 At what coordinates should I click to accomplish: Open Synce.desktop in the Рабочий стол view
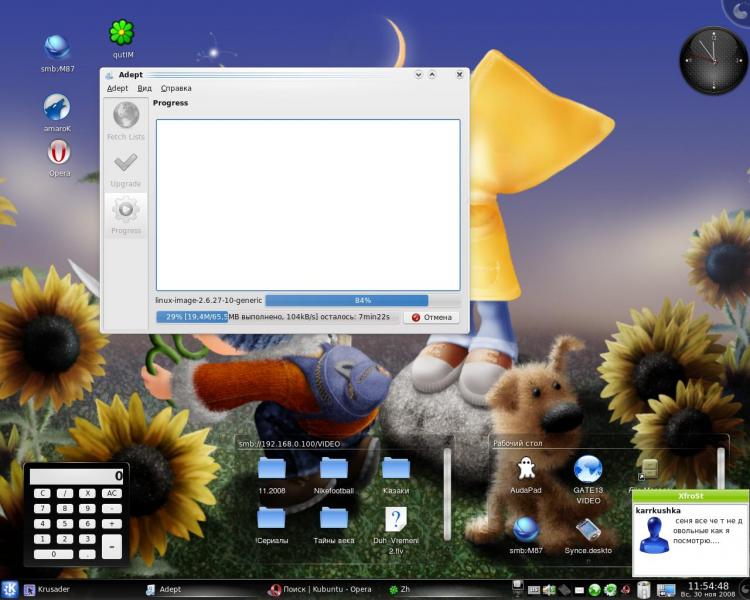[x=588, y=530]
